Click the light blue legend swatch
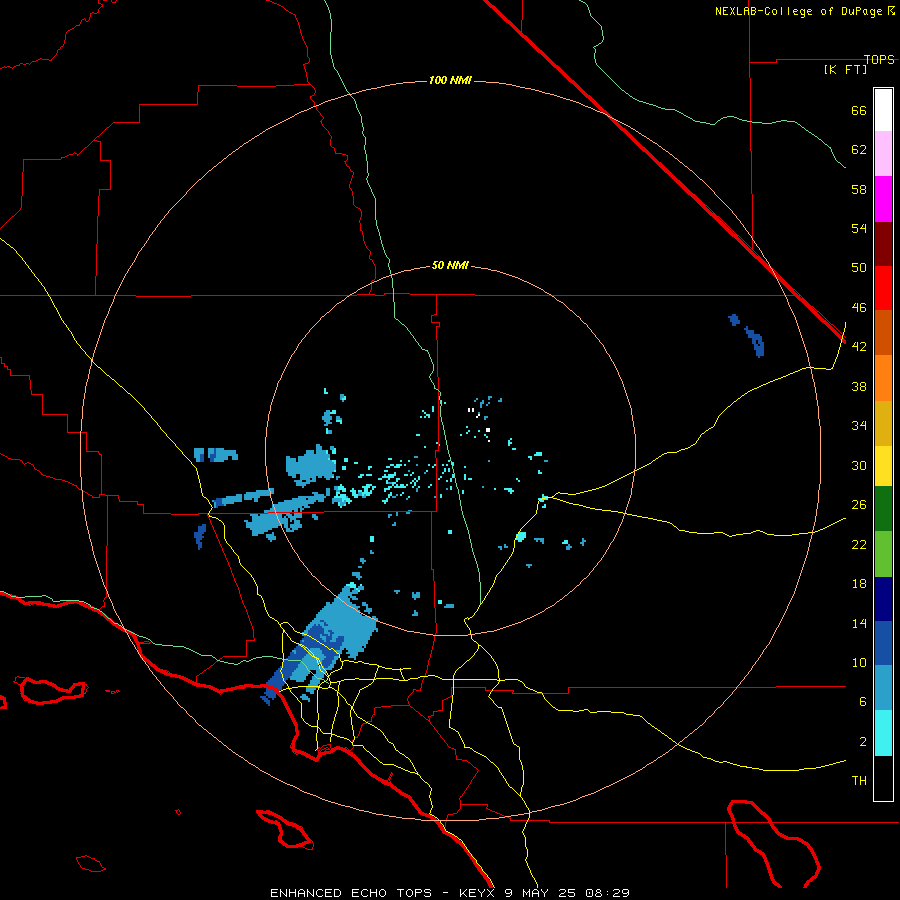The height and width of the screenshot is (900, 900). point(883,687)
